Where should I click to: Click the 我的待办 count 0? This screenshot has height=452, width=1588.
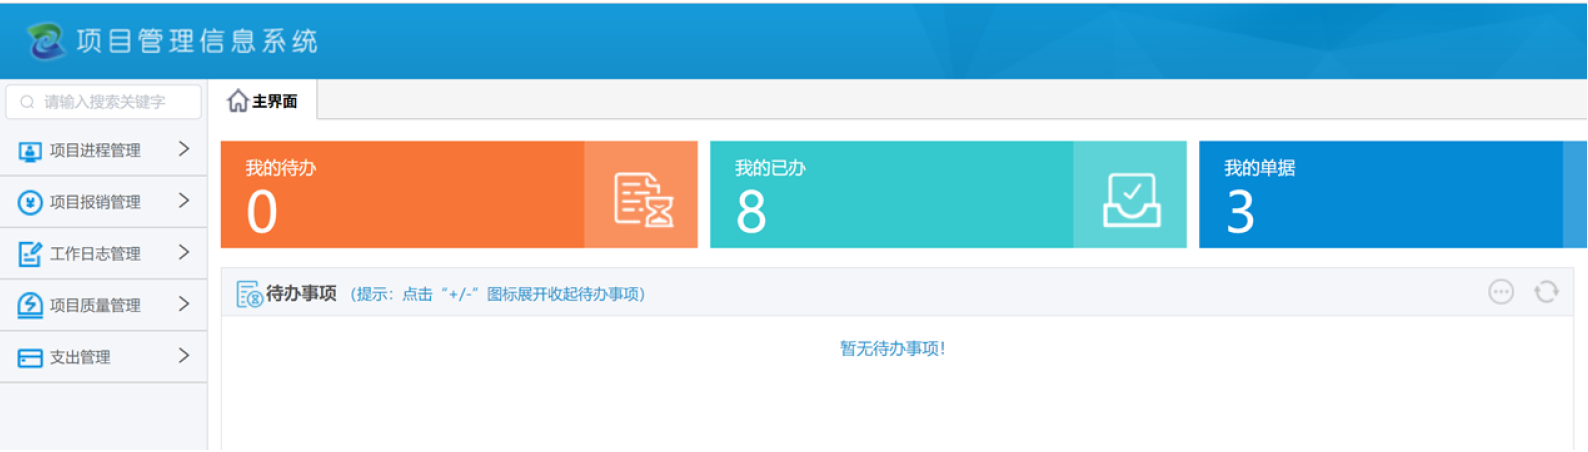[x=262, y=212]
